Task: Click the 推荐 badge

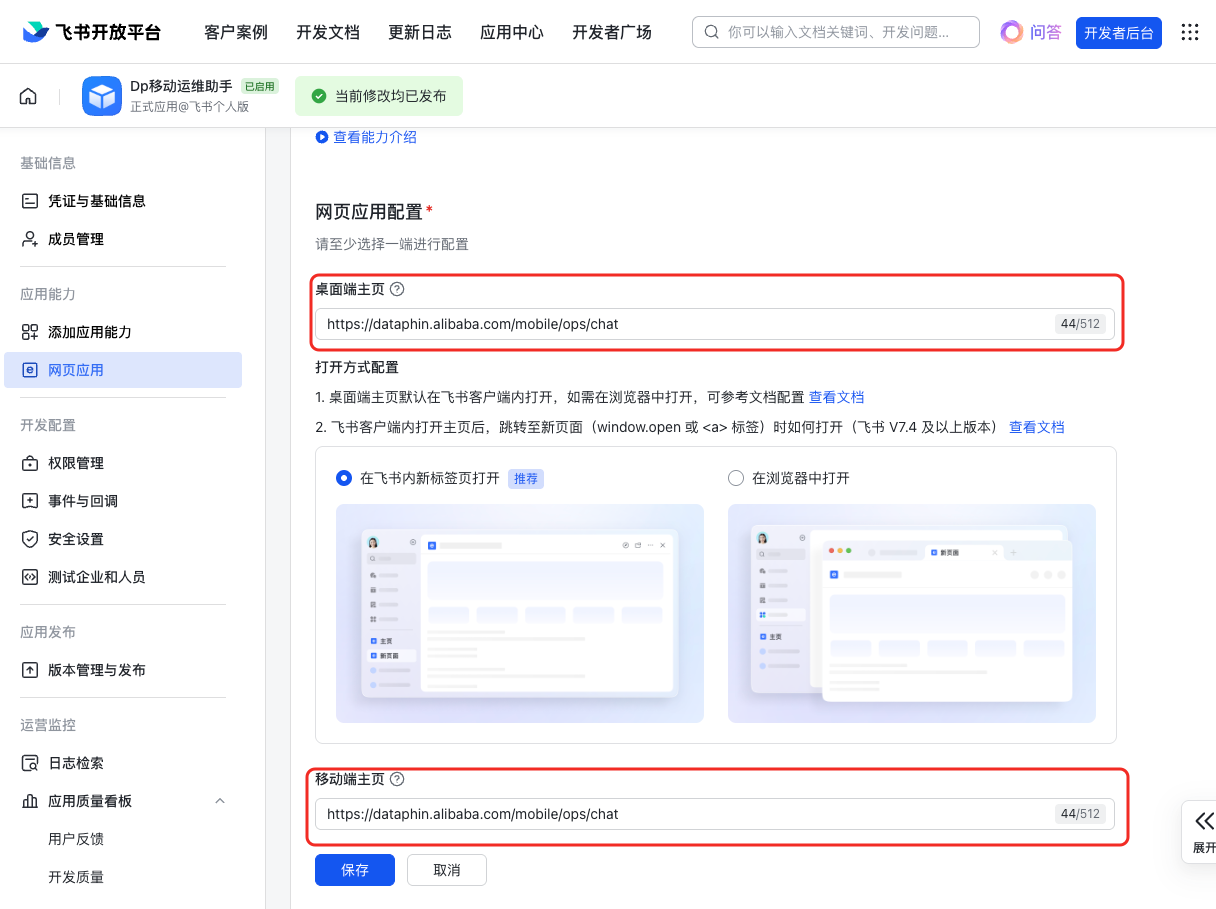Action: pyautogui.click(x=526, y=478)
